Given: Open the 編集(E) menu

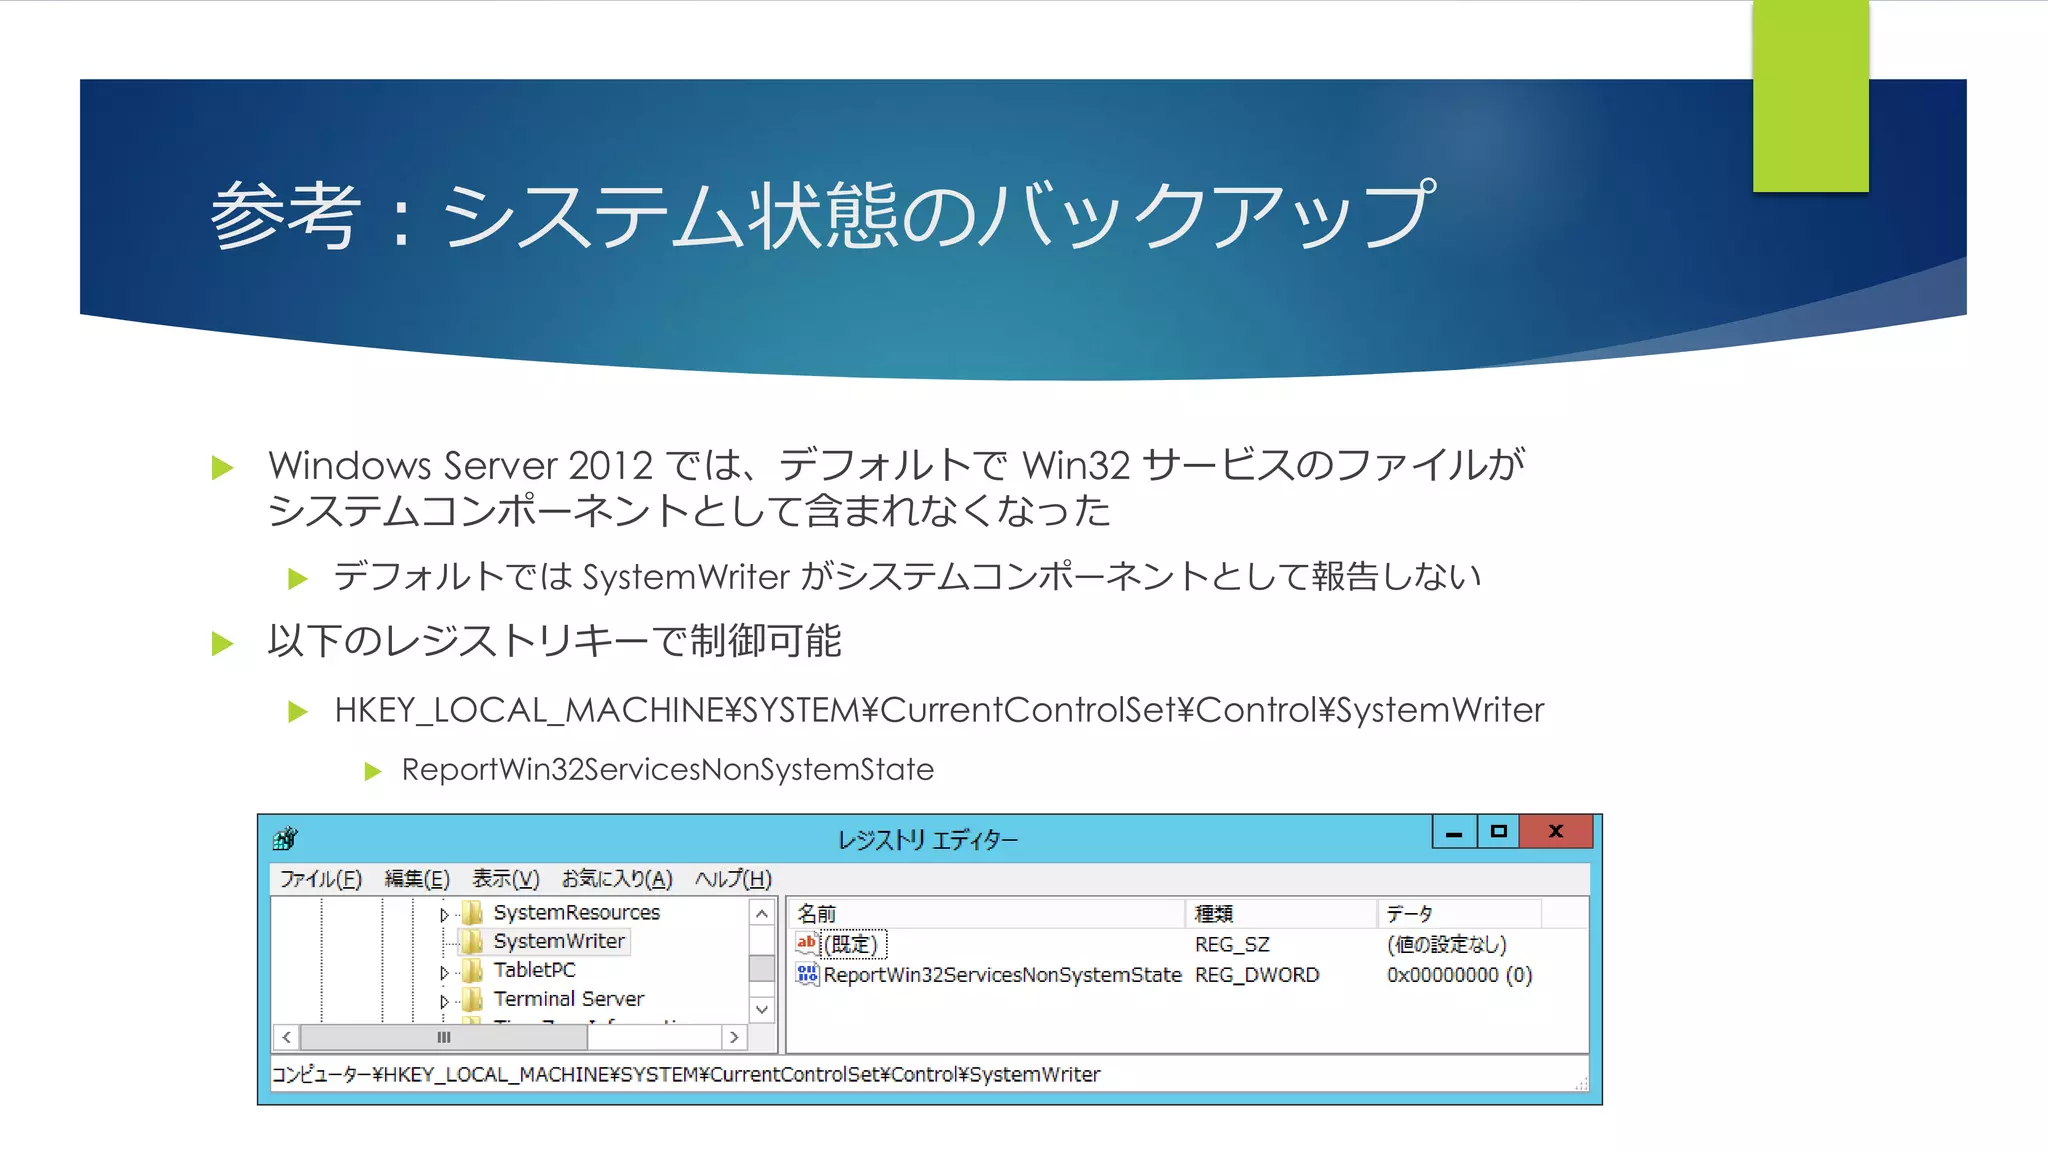Looking at the screenshot, I should click(x=417, y=879).
